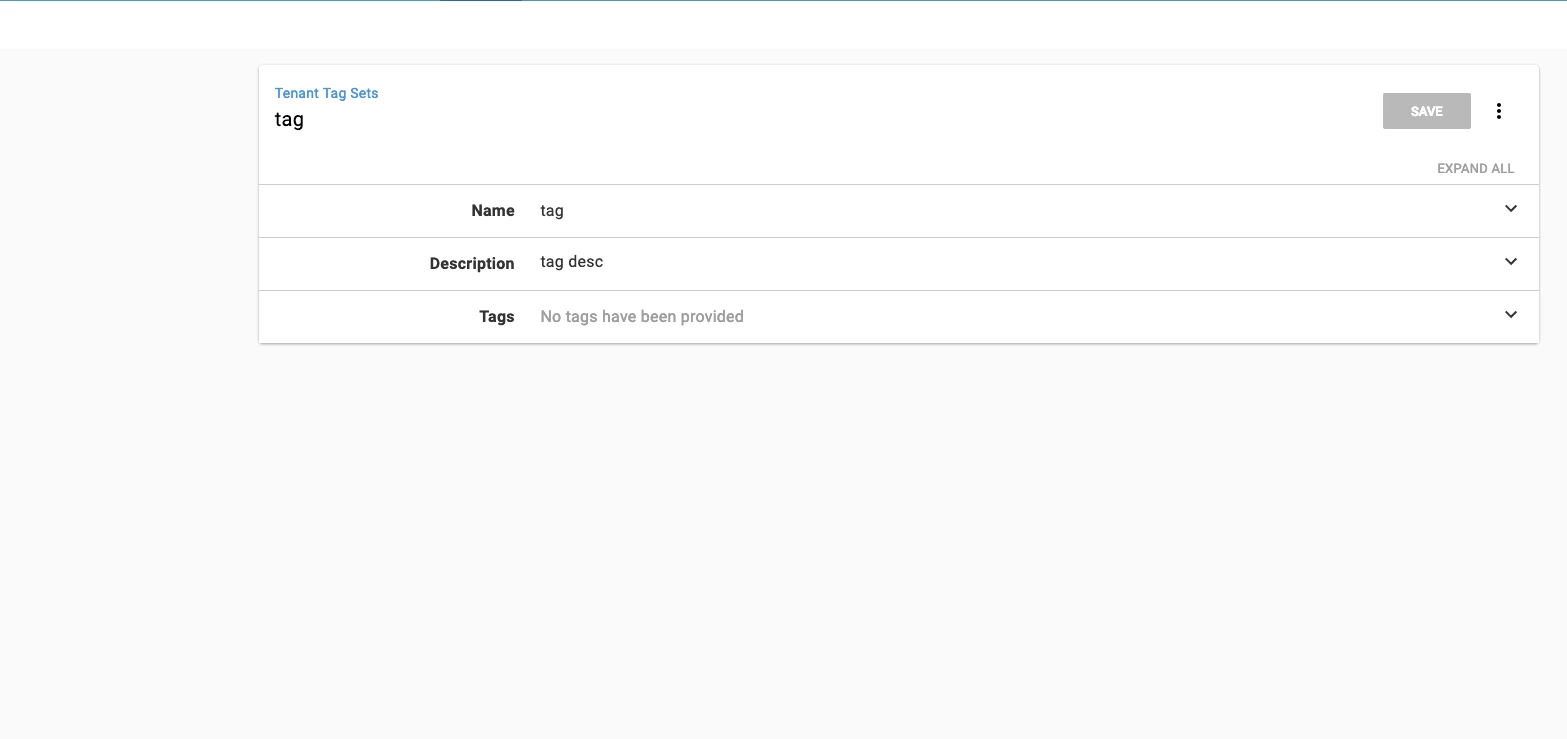Viewport: 1567px width, 739px height.
Task: Click the Name field label
Action: click(493, 210)
